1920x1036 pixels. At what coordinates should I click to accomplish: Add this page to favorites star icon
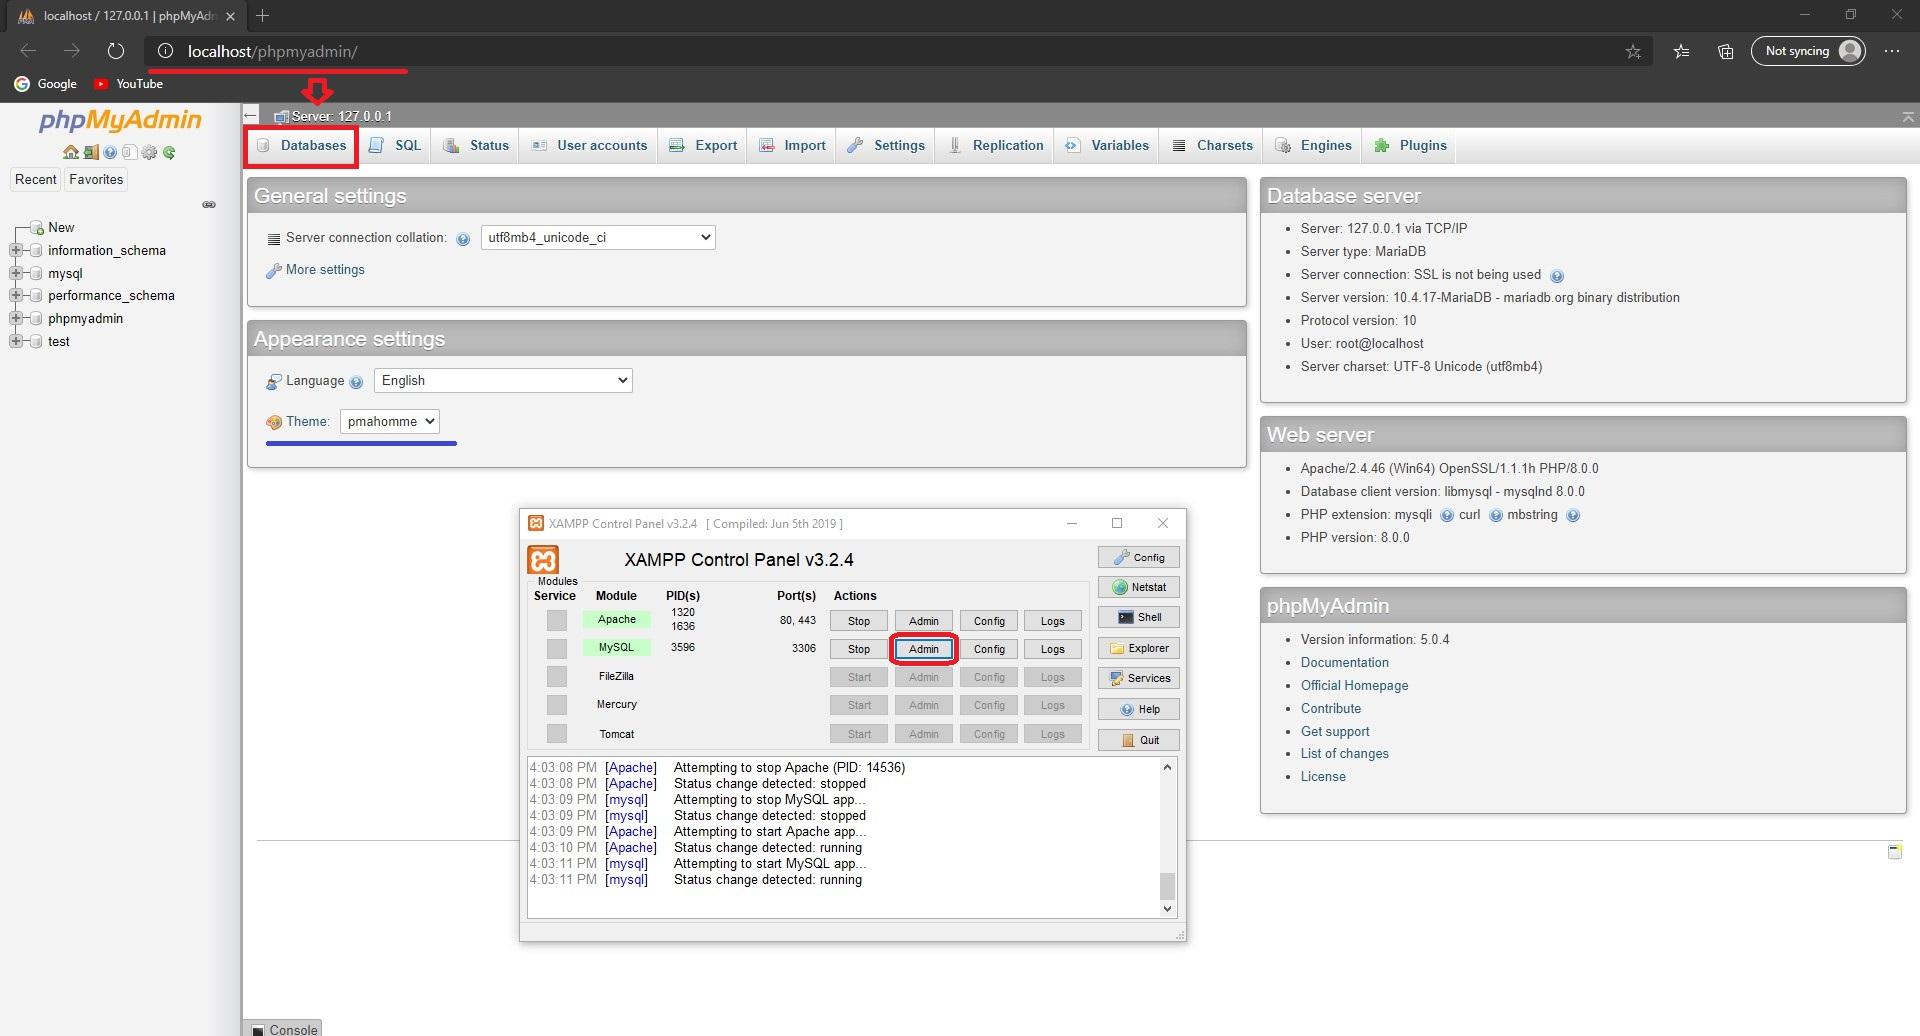(x=1633, y=51)
